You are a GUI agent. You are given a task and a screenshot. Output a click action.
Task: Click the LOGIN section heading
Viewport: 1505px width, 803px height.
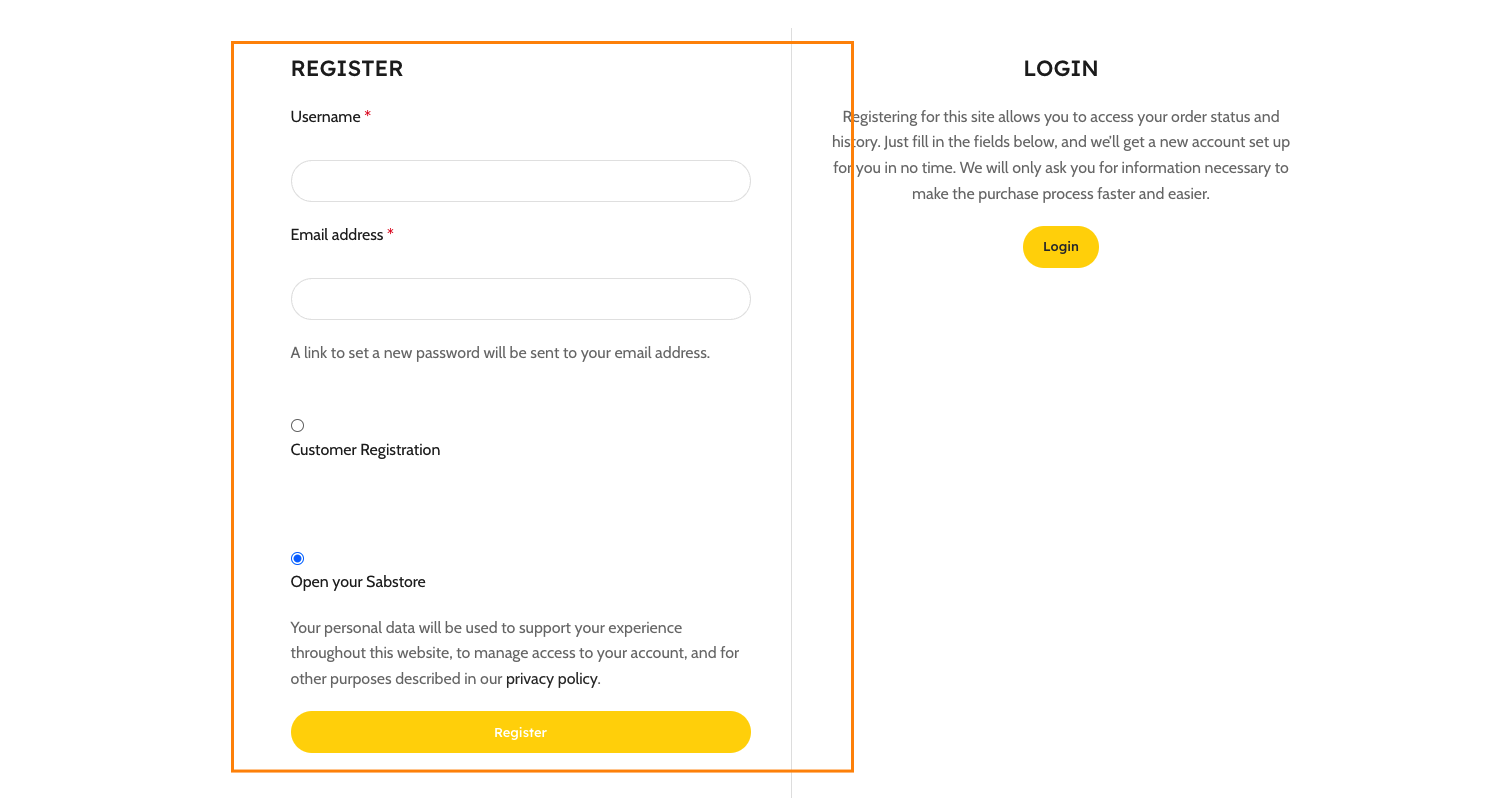[x=1061, y=69]
